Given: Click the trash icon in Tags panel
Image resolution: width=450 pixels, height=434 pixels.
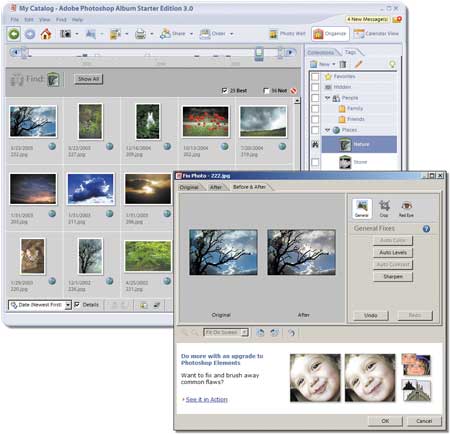Looking at the screenshot, I should pos(343,64).
